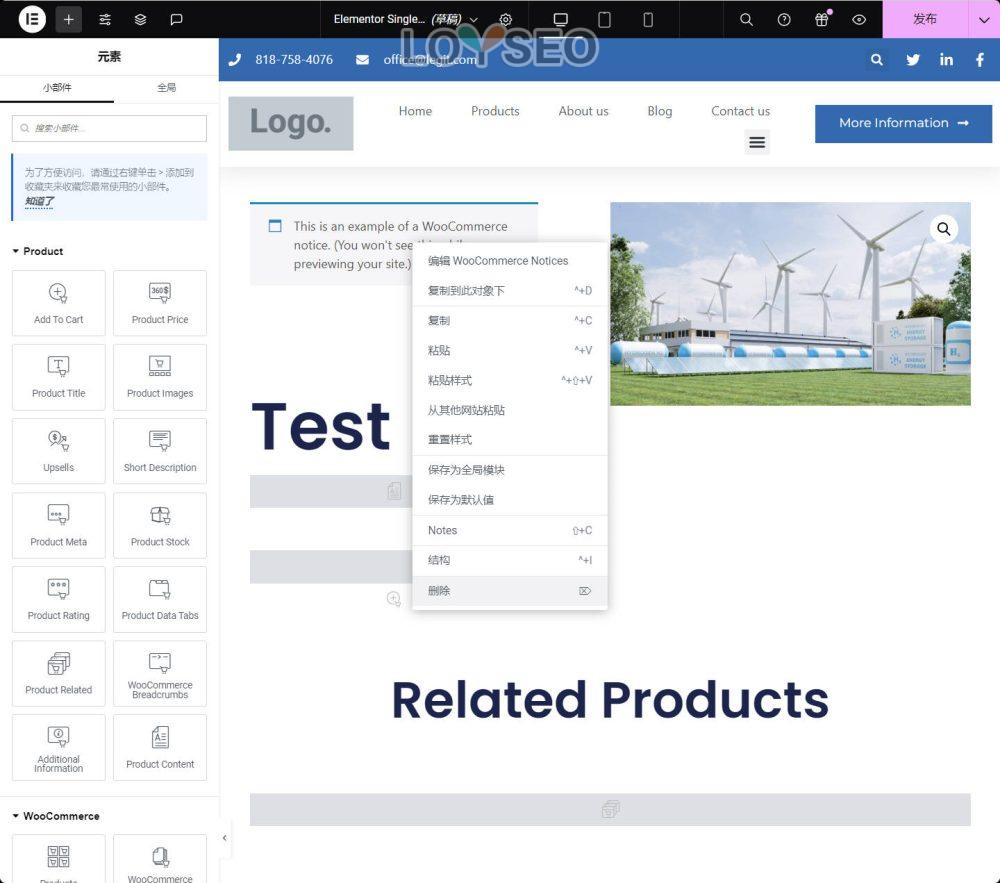Select the Additional Information widget

(59, 747)
